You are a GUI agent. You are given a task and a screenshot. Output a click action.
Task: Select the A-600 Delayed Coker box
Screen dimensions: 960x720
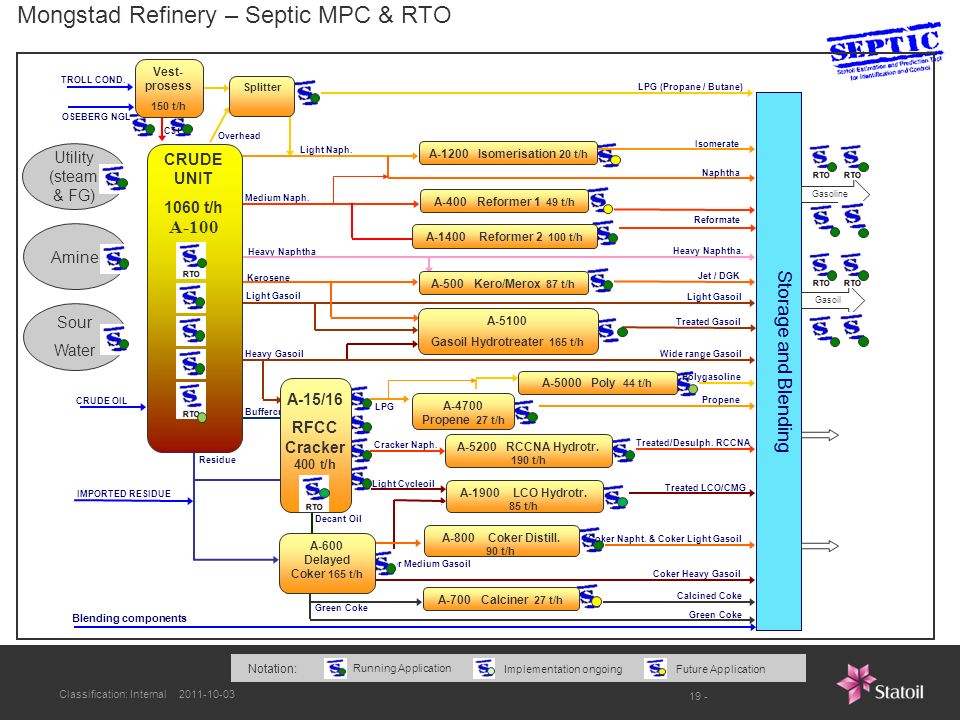point(327,563)
